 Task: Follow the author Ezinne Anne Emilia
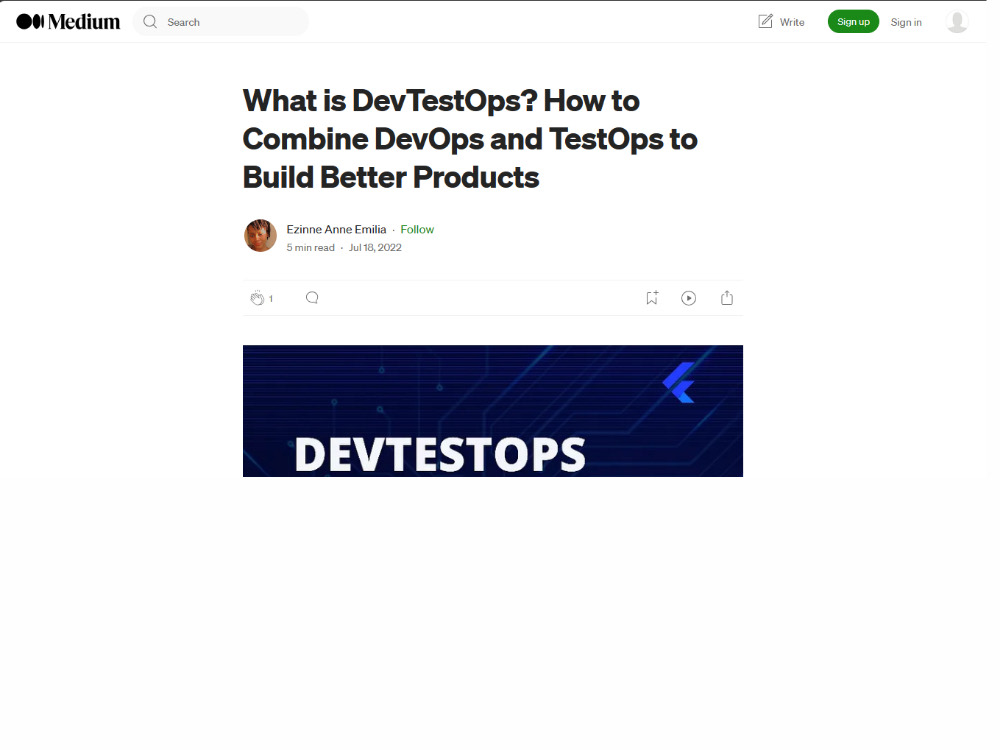coord(417,229)
